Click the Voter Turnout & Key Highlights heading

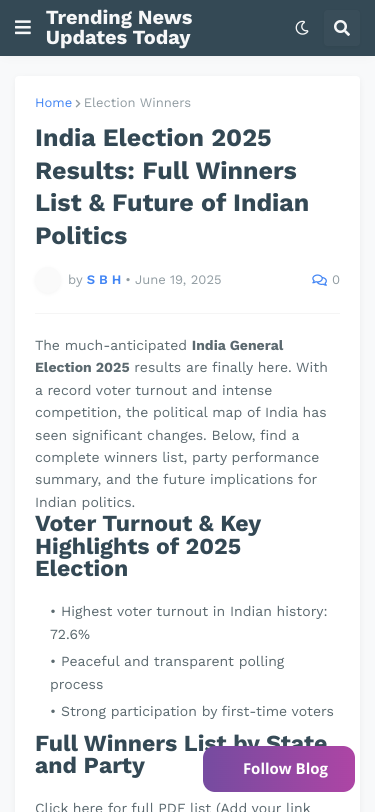click(148, 546)
